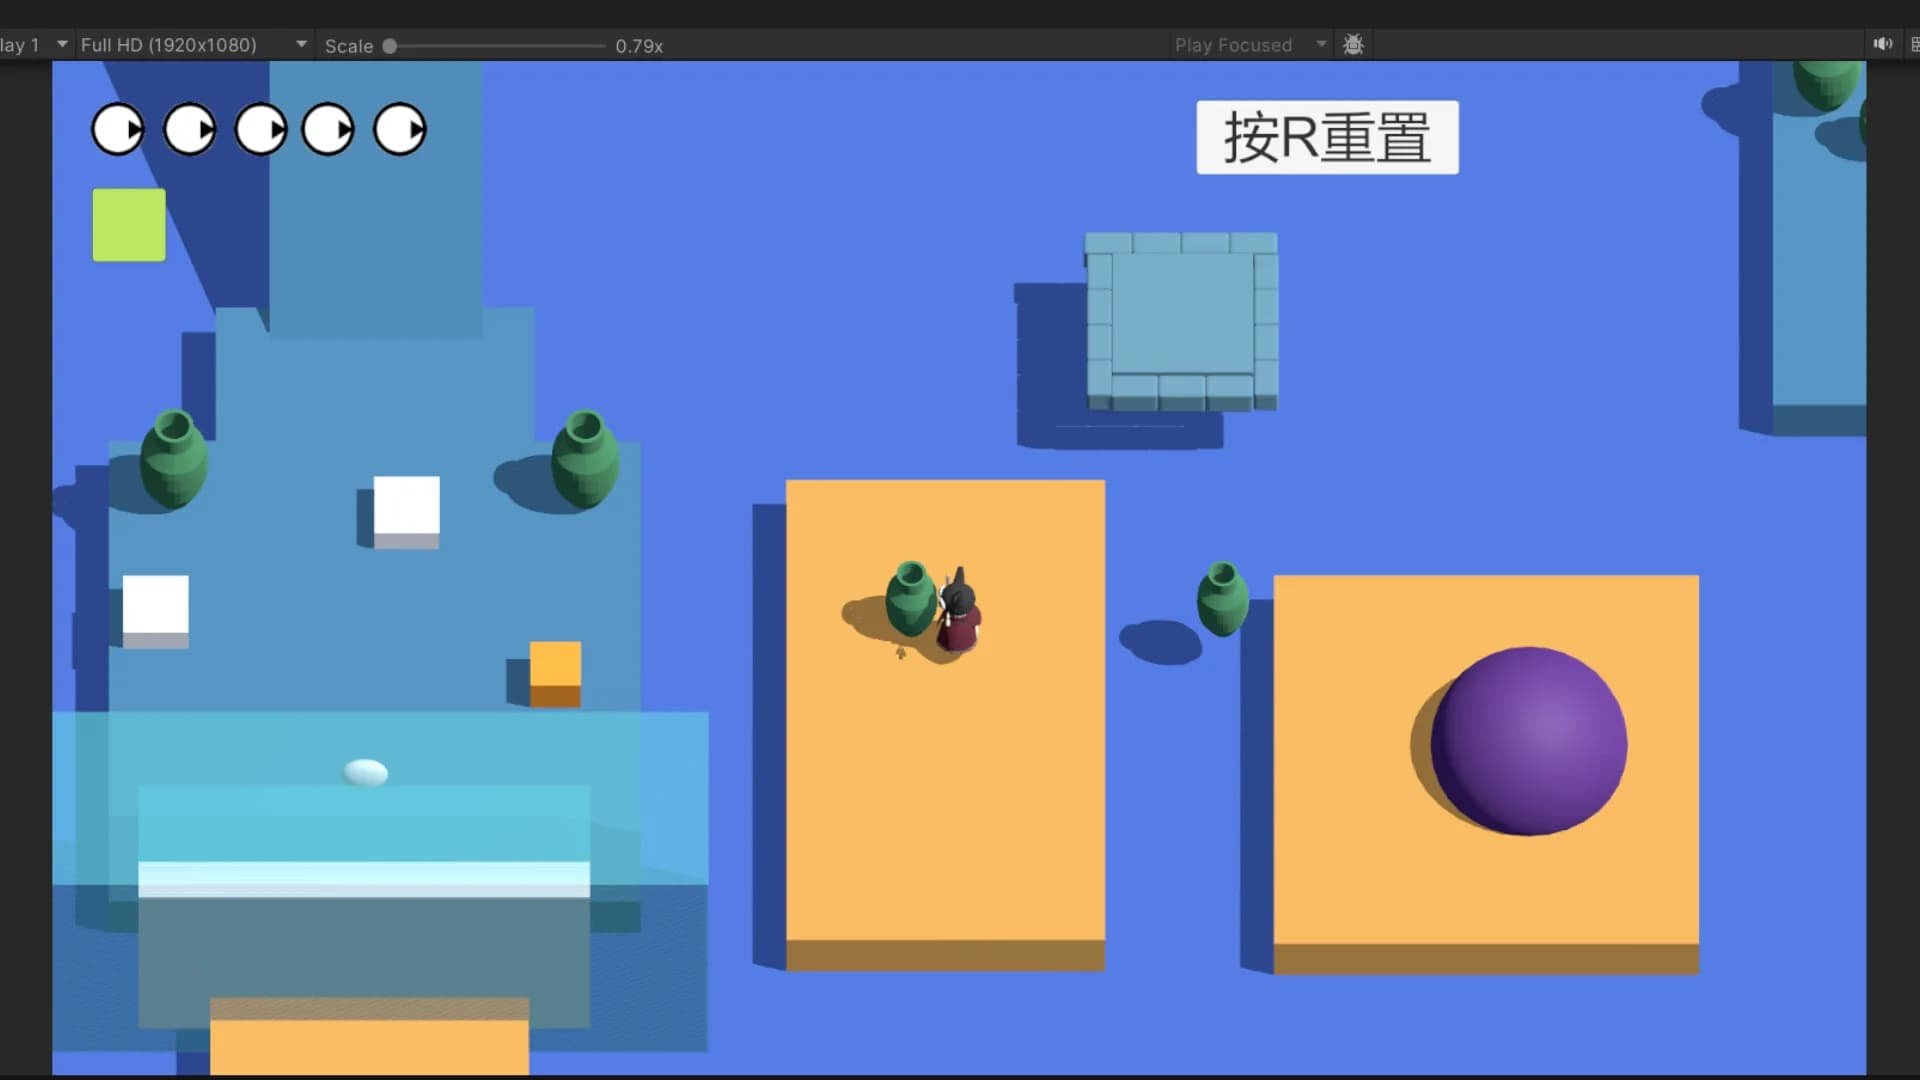Open the Display 1 dropdown
The height and width of the screenshot is (1080, 1920).
point(35,45)
